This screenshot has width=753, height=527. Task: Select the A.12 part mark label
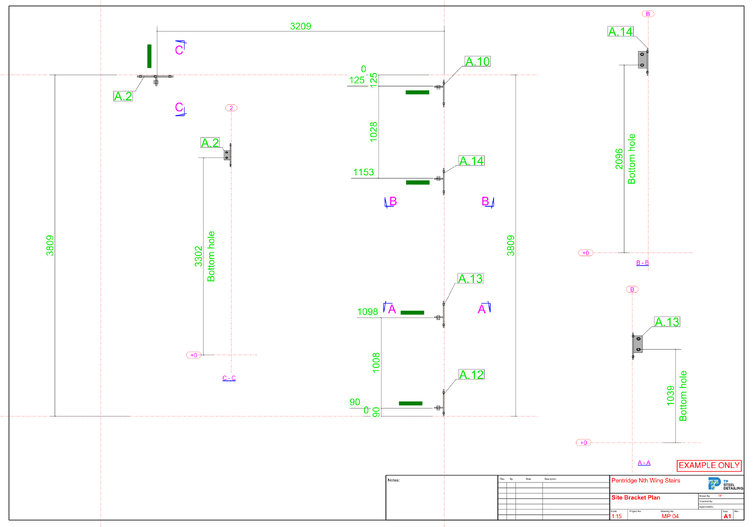[471, 374]
